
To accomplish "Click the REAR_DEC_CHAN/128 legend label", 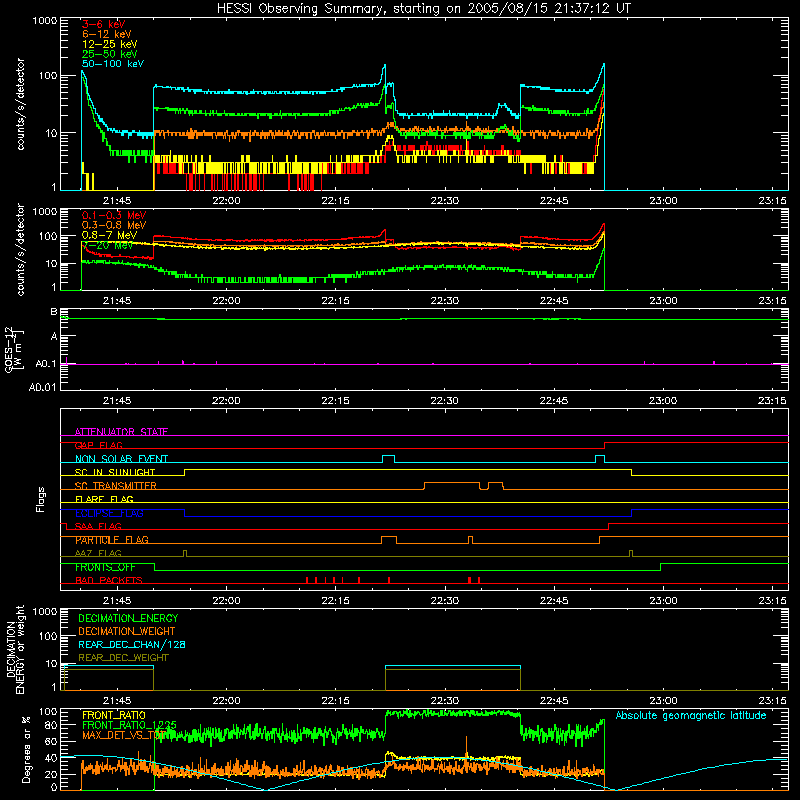I will tap(132, 644).
